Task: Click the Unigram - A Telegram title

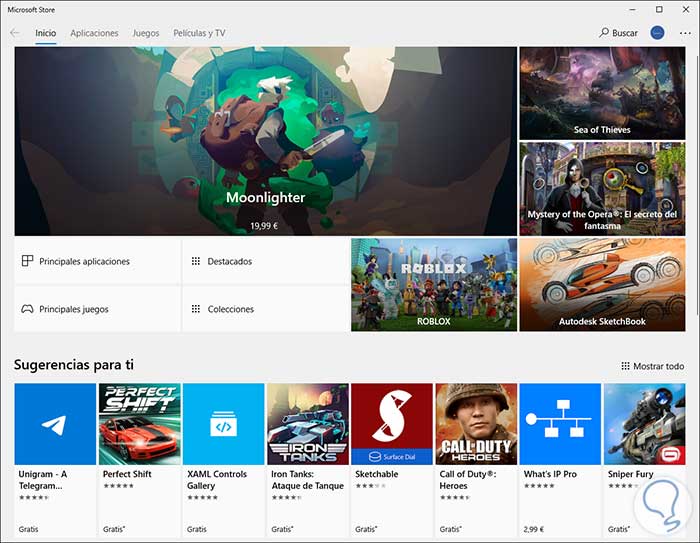Action: tap(42, 480)
